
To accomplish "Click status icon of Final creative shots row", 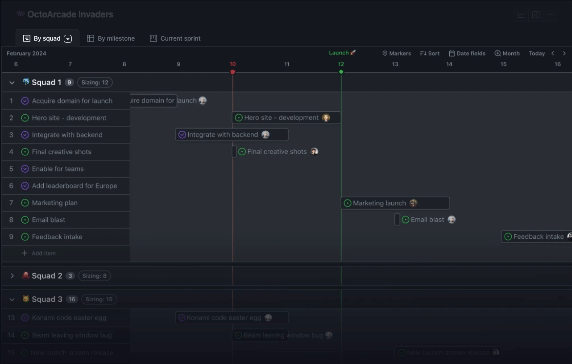I will click(25, 152).
